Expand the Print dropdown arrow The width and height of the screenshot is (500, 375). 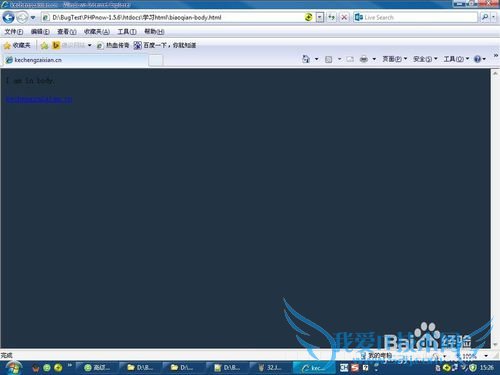click(x=374, y=59)
